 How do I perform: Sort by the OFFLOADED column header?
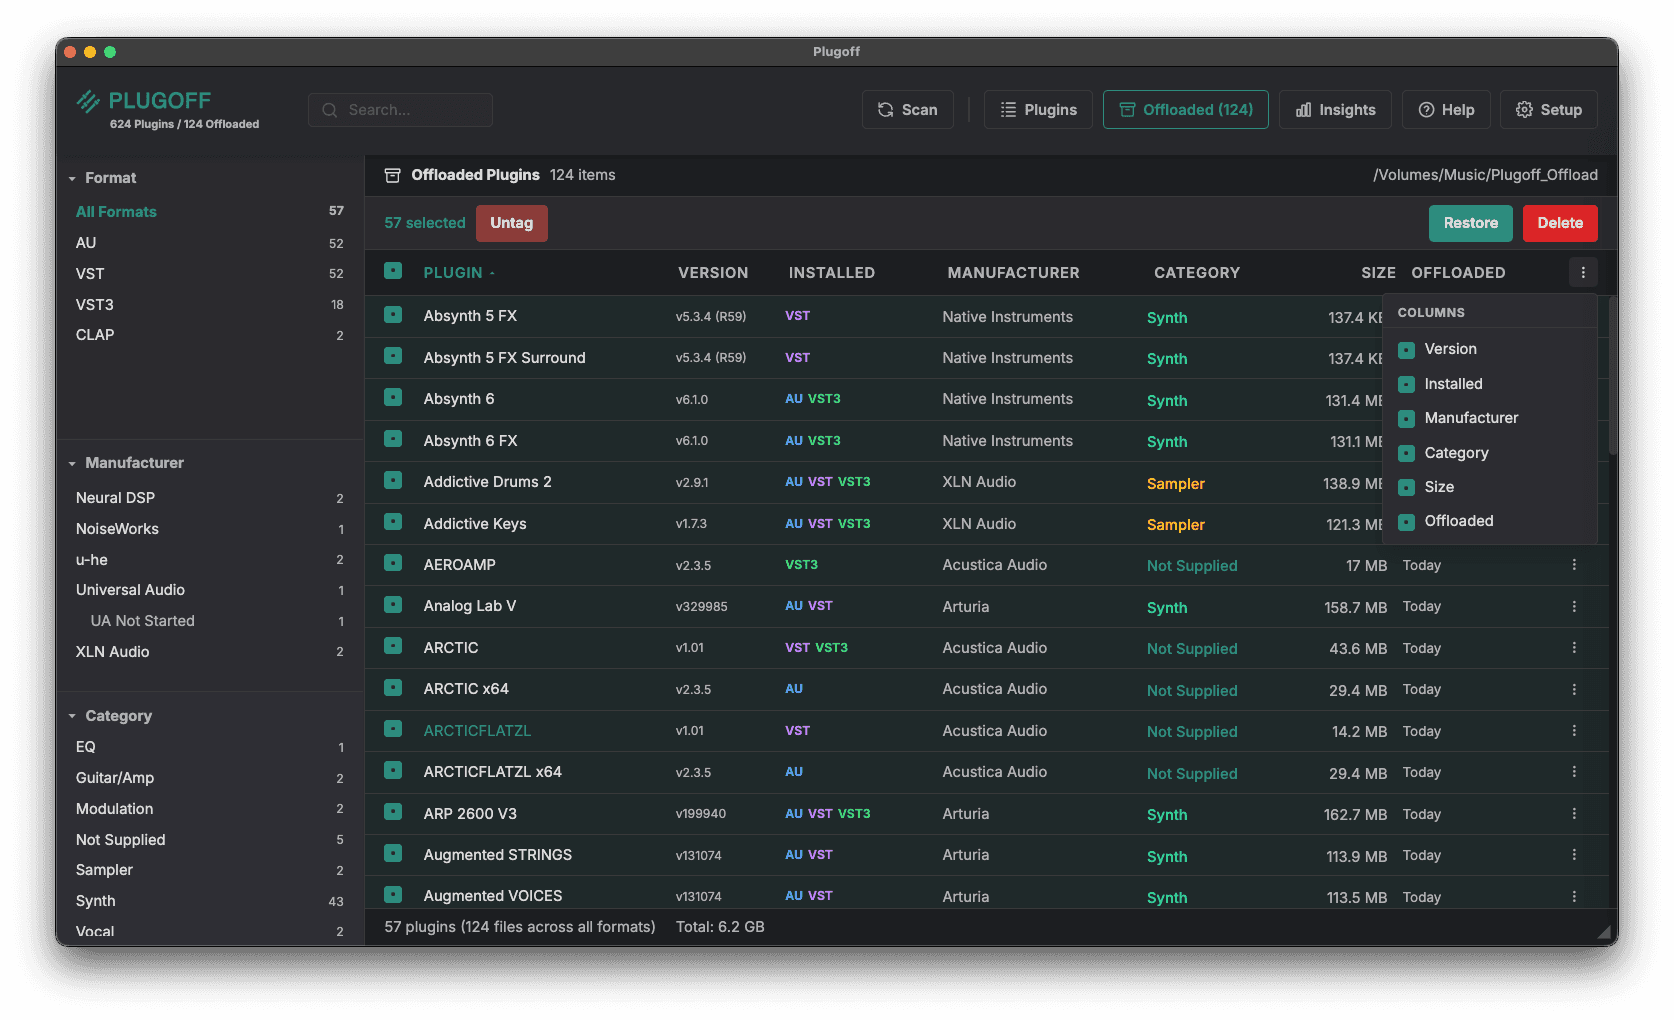(1458, 273)
